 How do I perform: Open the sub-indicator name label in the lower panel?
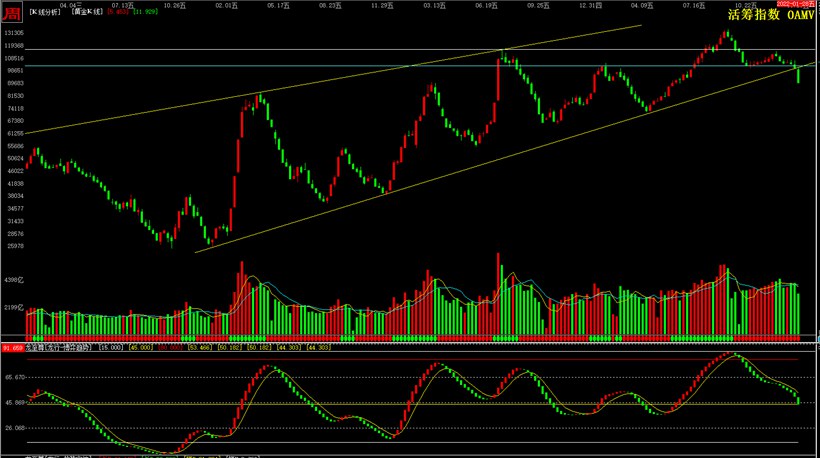point(59,347)
